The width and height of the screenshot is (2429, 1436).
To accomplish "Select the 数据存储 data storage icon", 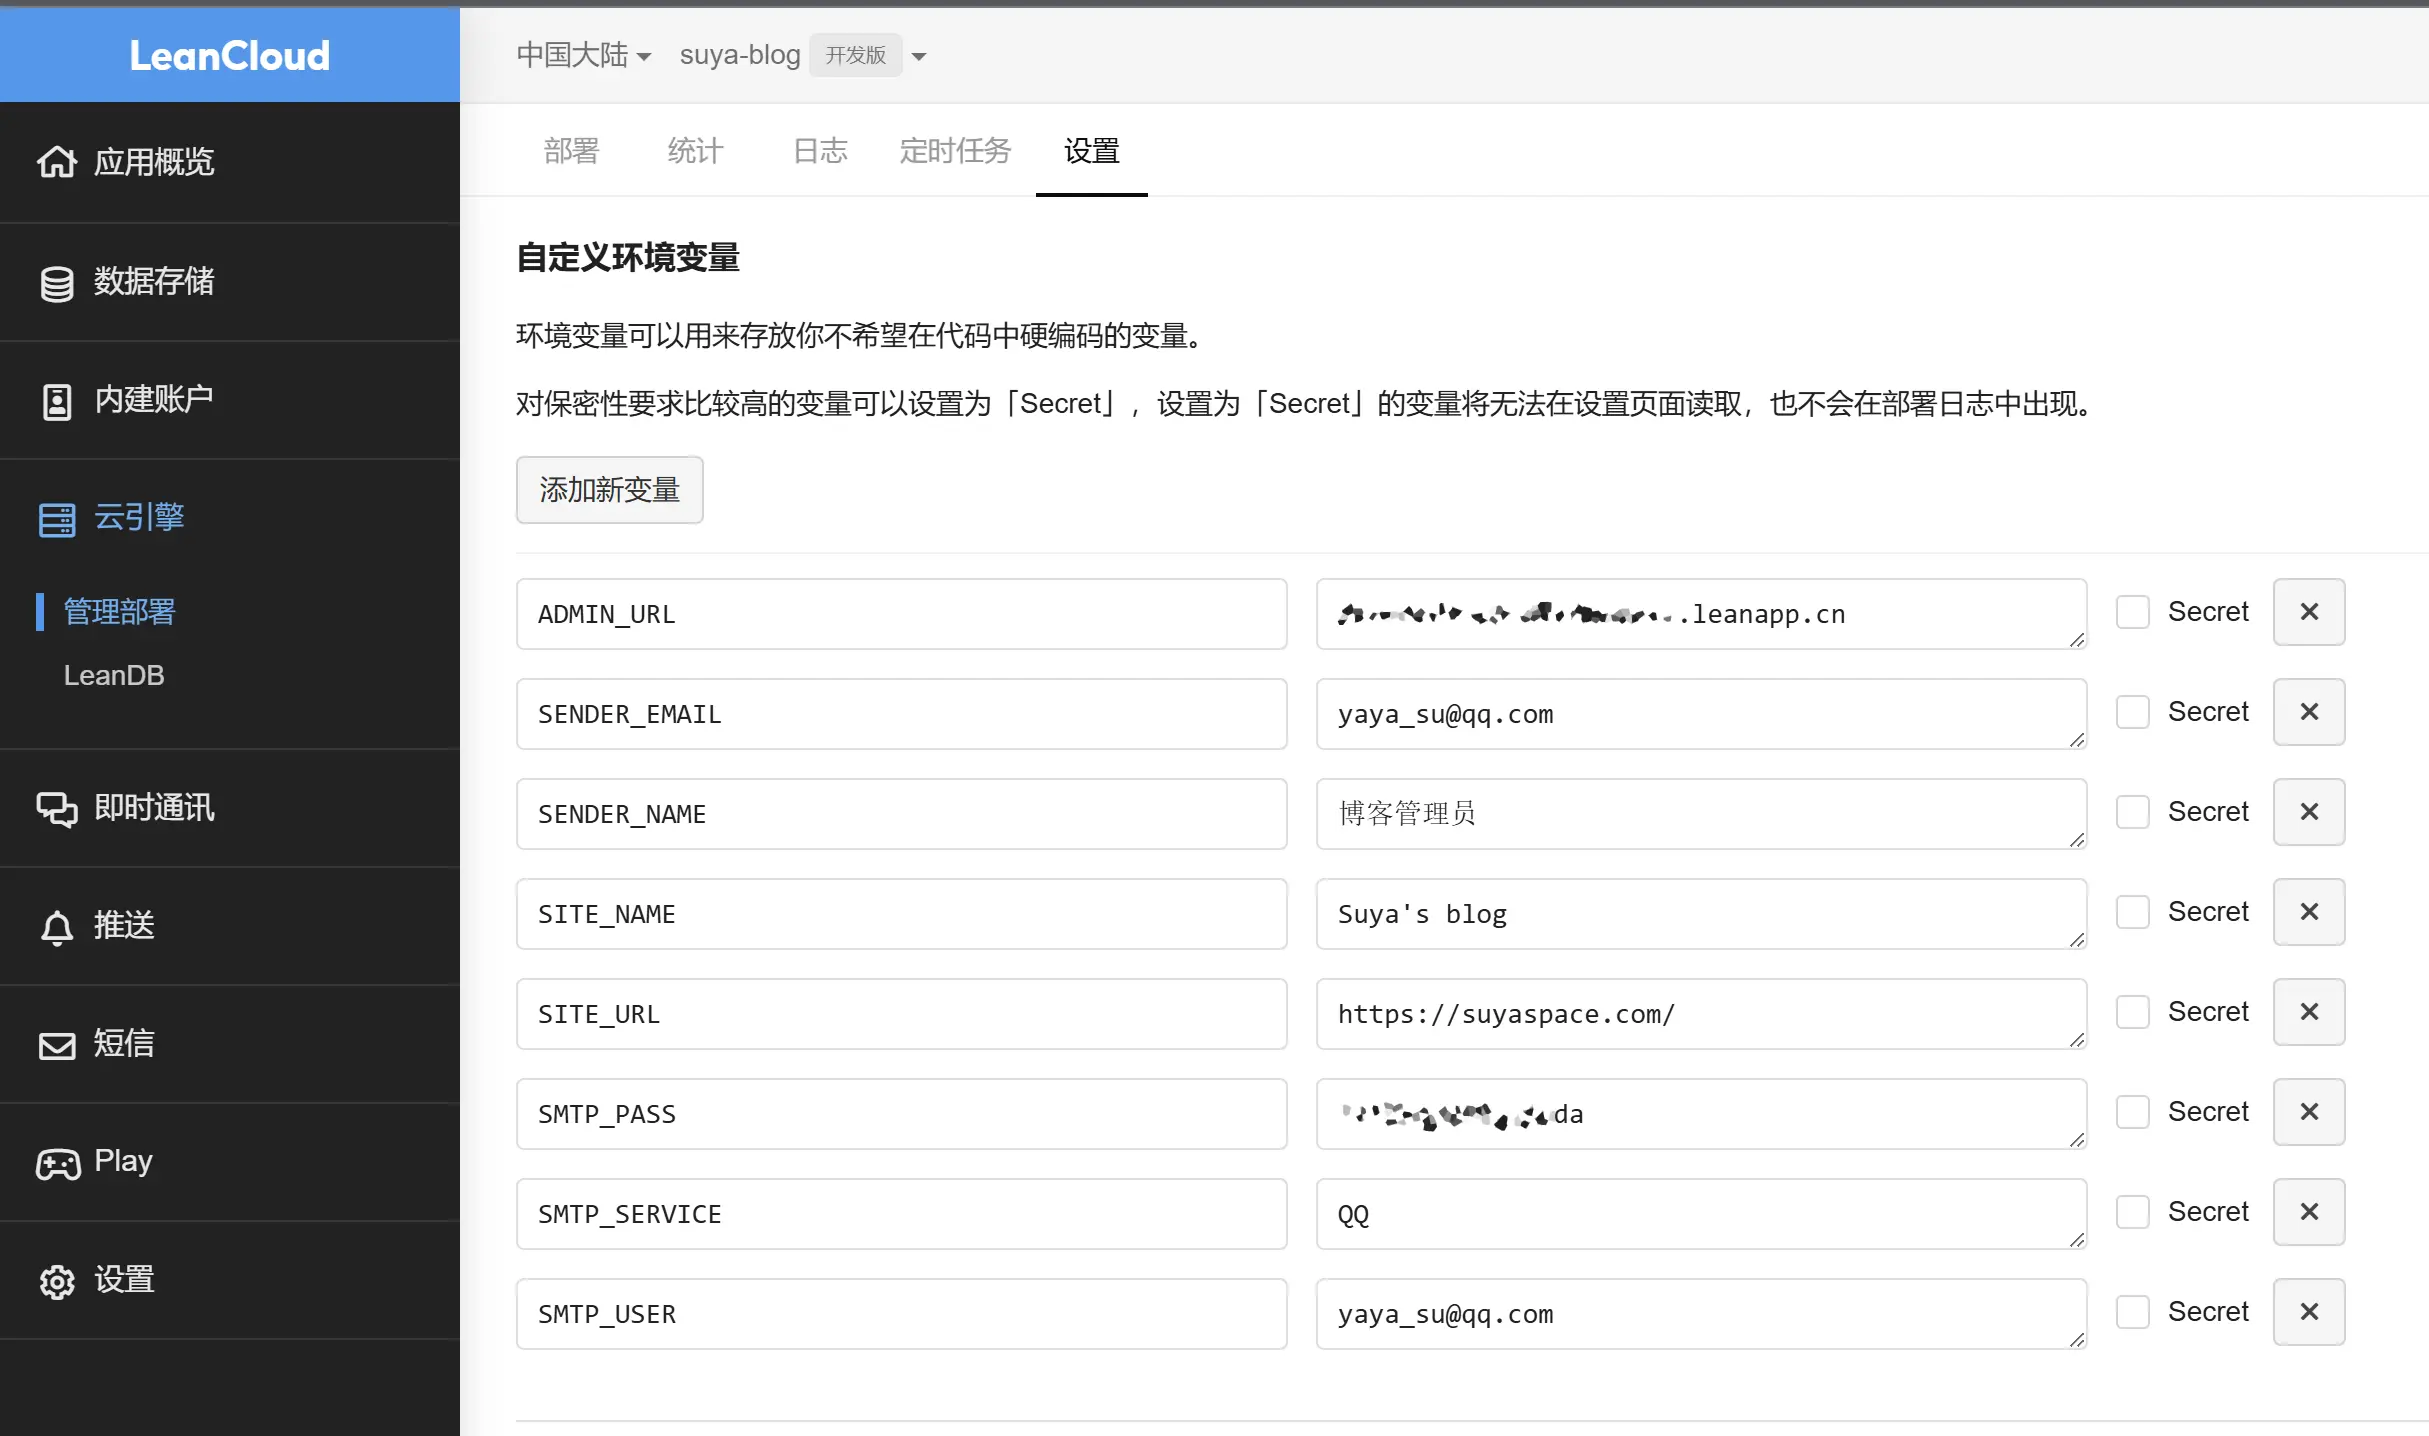I will point(57,281).
